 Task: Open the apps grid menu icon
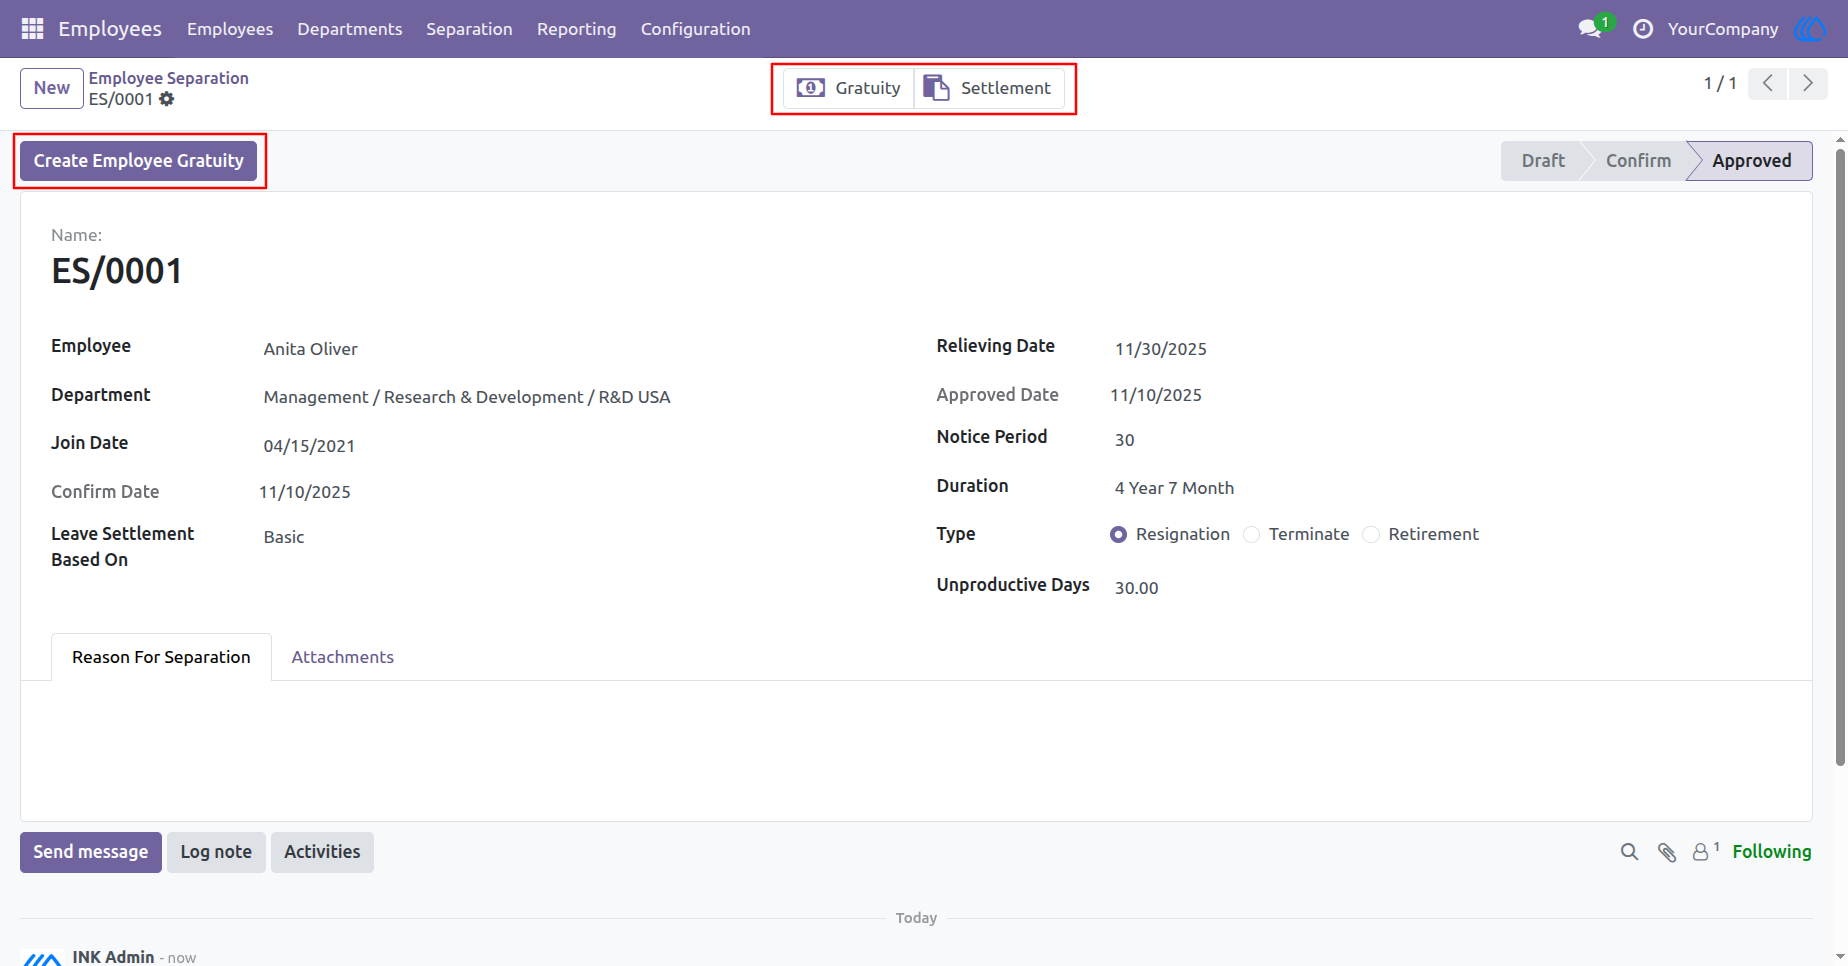[32, 29]
